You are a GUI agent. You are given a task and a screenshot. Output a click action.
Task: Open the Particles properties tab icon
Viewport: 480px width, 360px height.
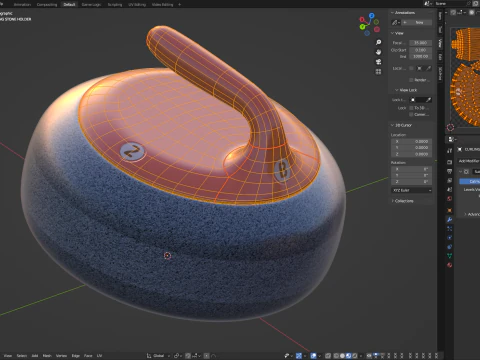click(449, 229)
